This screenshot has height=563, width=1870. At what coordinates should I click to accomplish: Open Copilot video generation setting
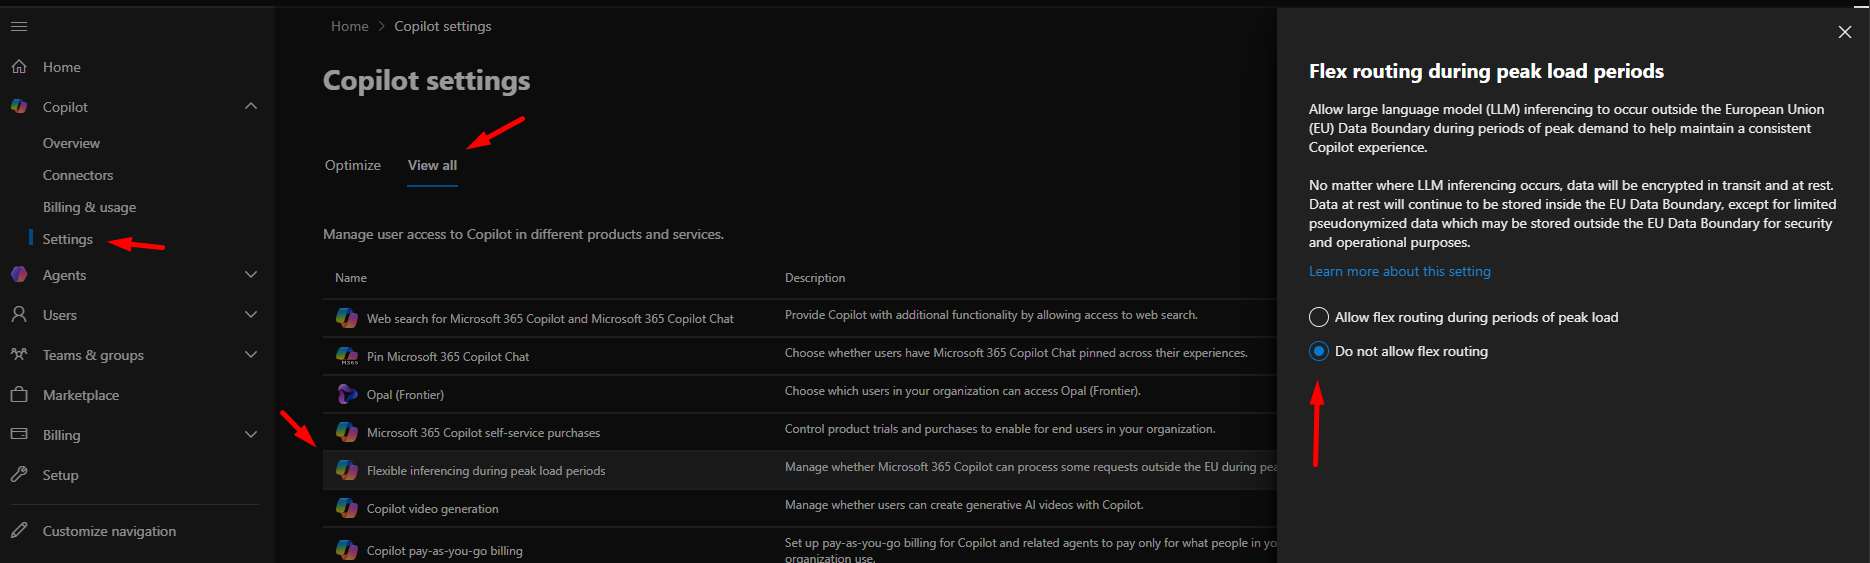click(432, 509)
